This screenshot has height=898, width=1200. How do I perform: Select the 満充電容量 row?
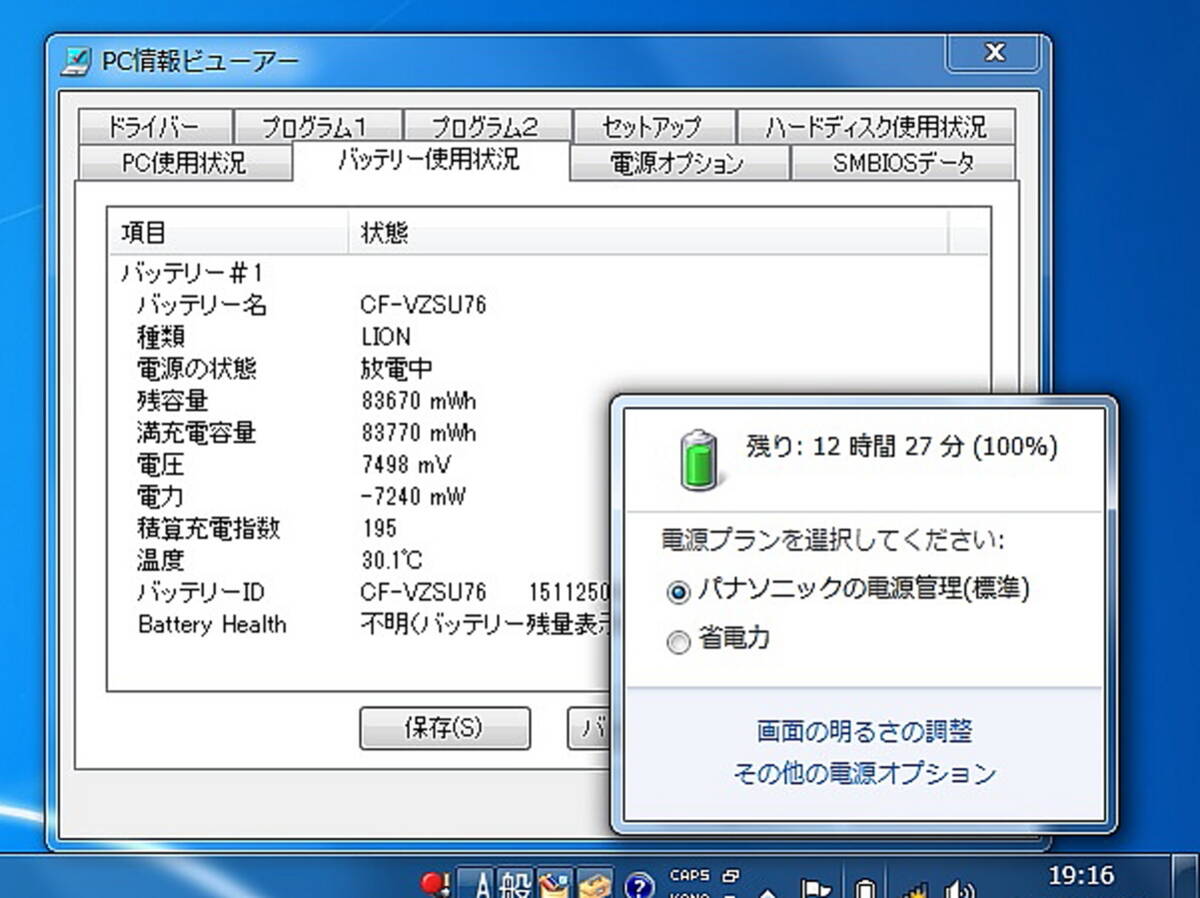197,433
